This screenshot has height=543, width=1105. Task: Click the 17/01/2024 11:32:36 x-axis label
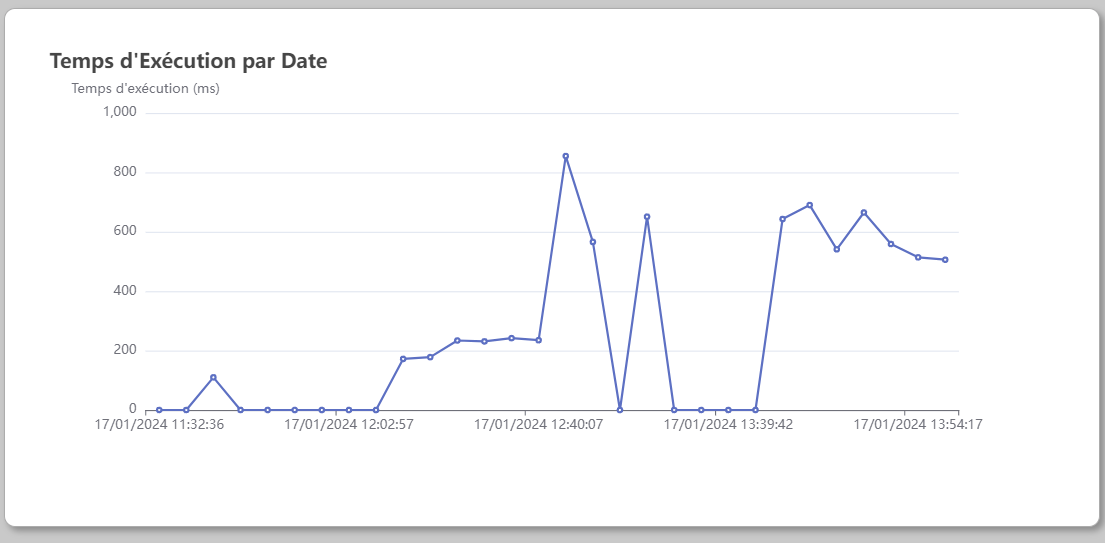point(160,424)
